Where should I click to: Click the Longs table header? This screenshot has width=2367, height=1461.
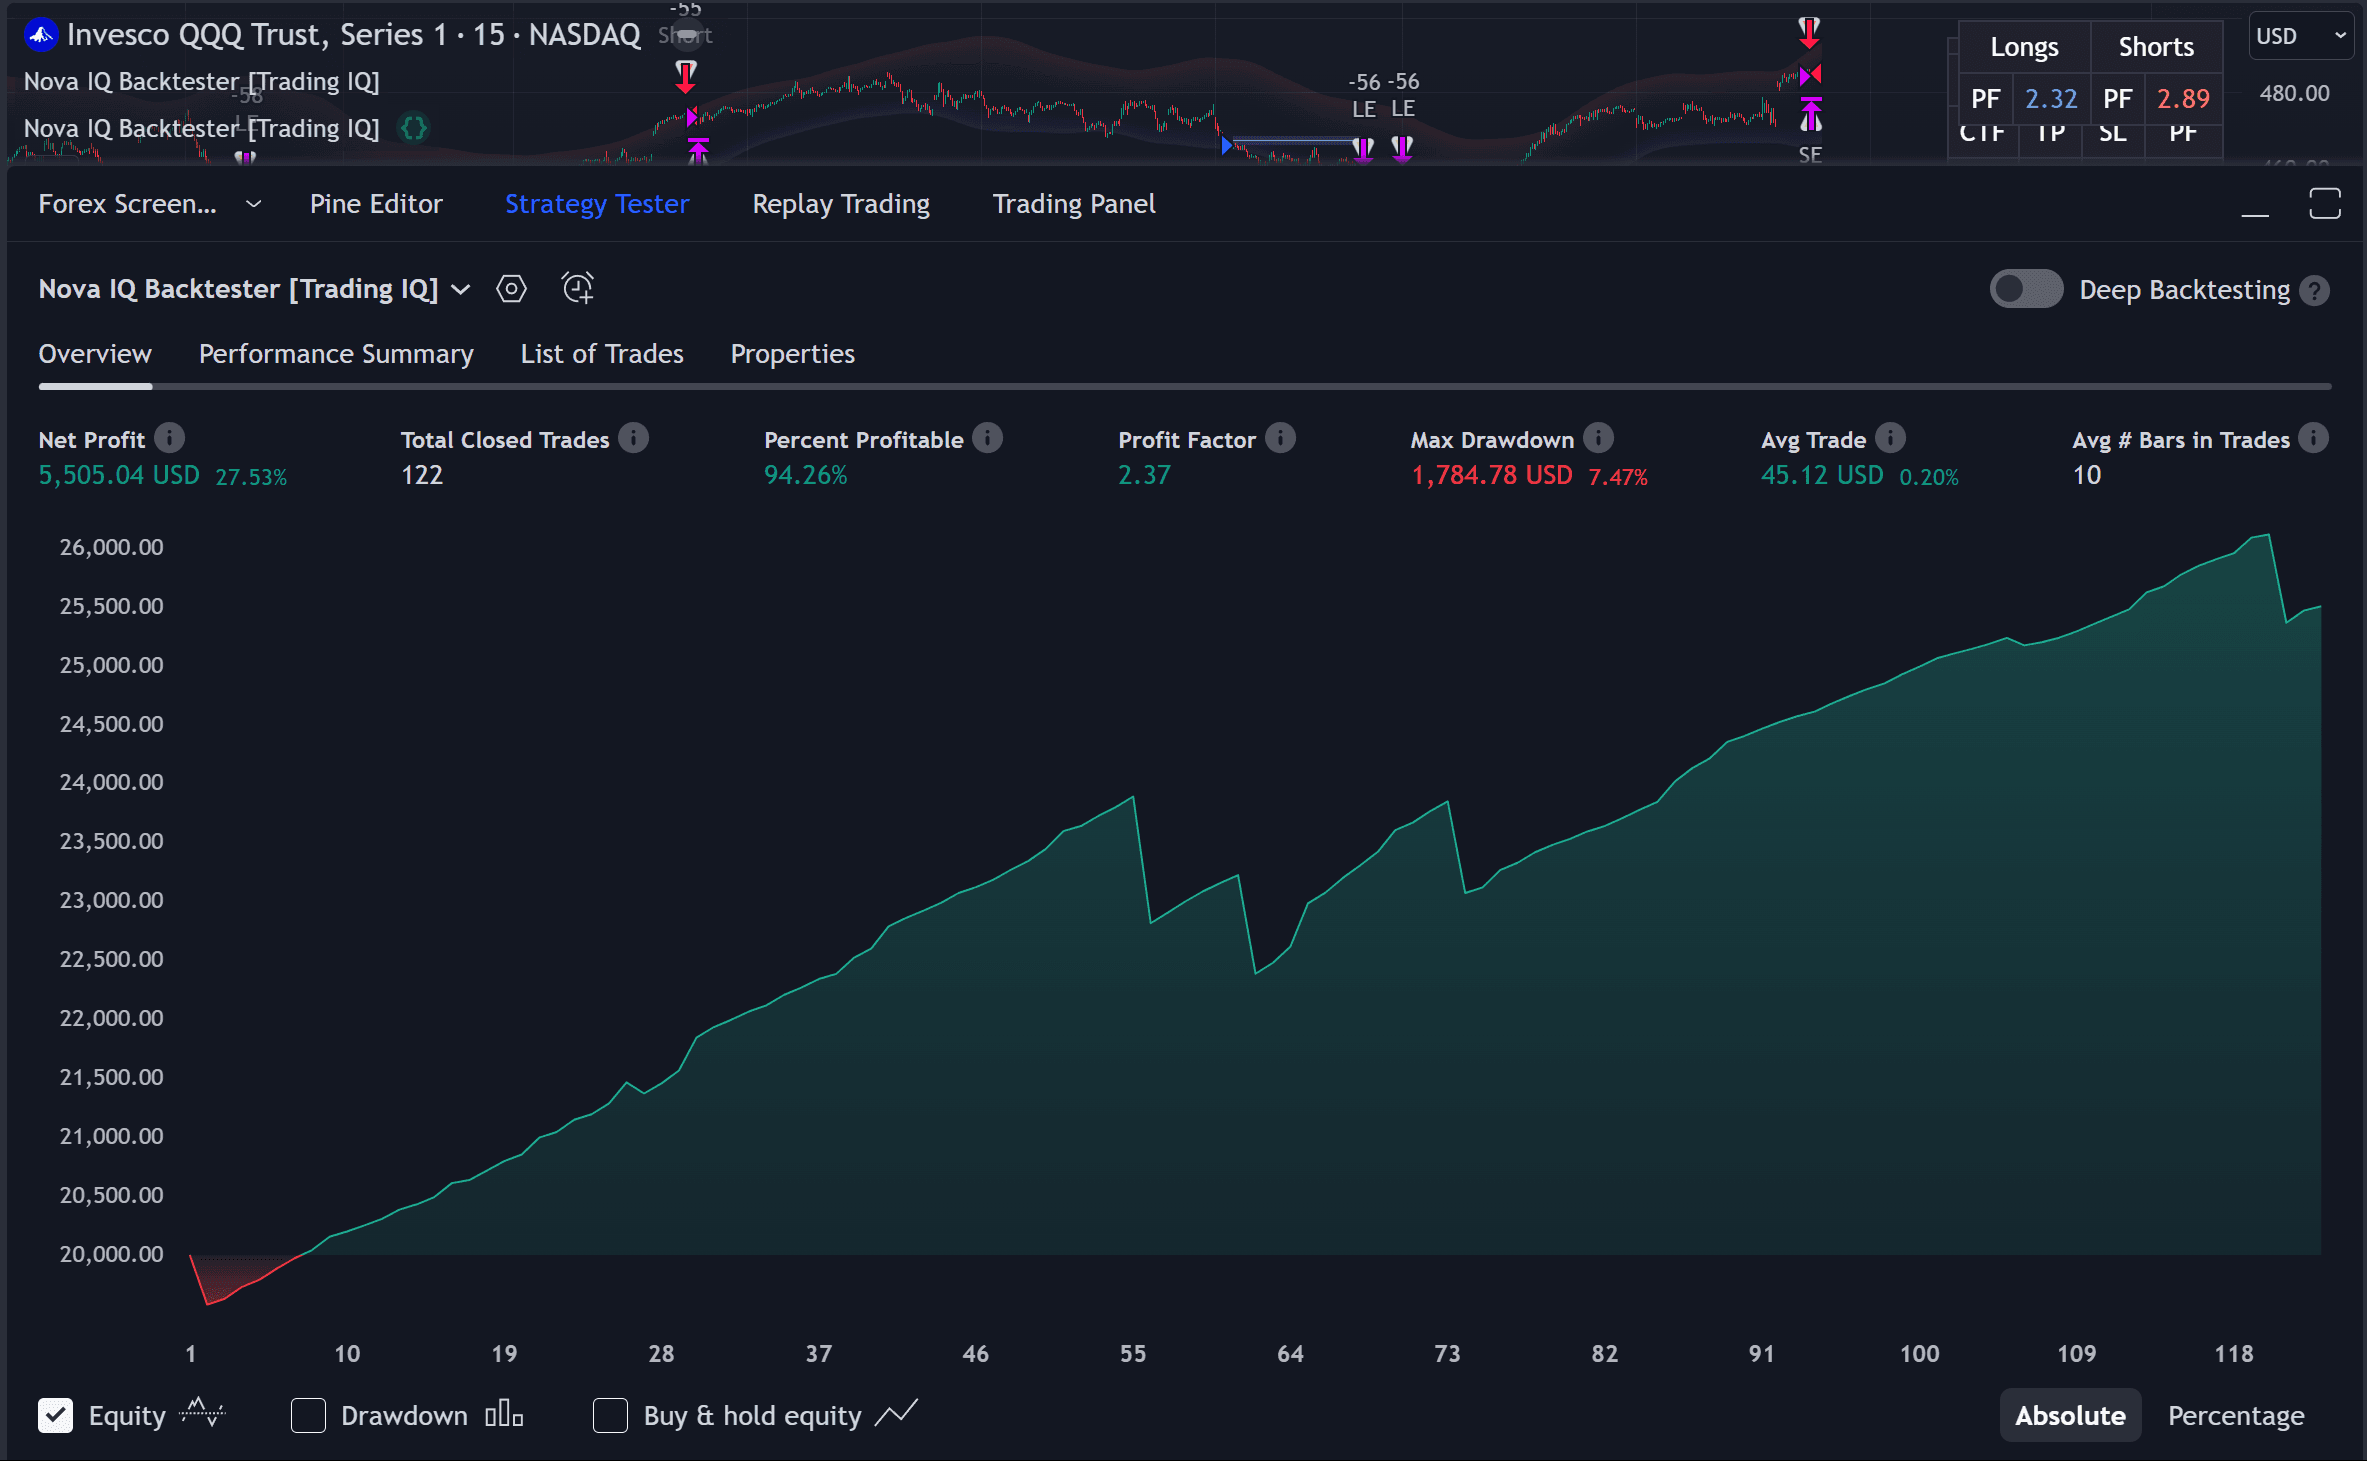[x=2024, y=47]
